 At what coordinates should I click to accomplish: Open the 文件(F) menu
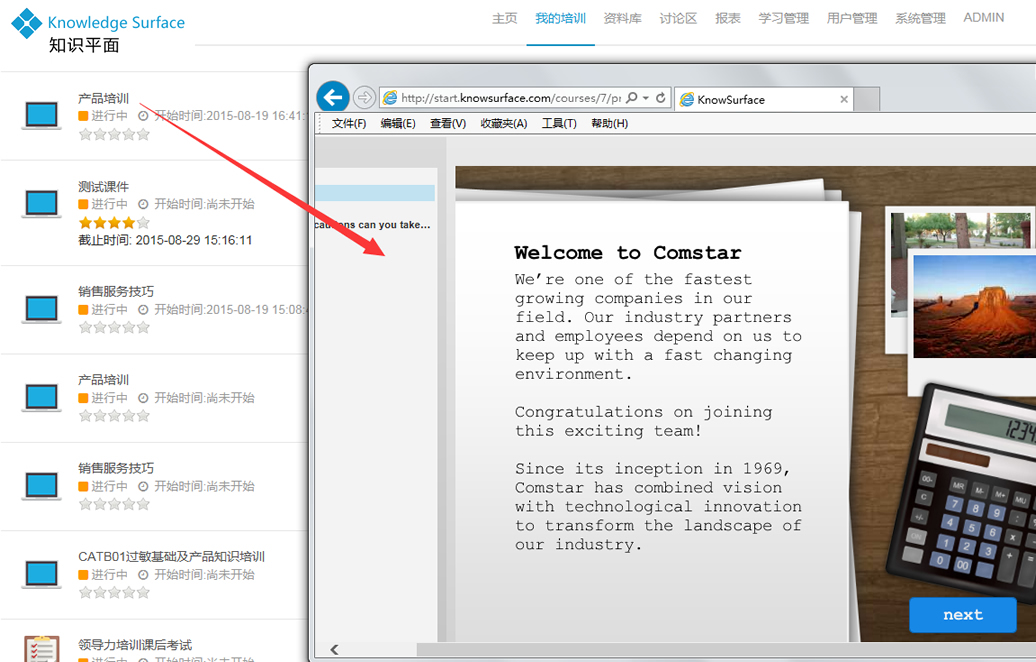[349, 124]
